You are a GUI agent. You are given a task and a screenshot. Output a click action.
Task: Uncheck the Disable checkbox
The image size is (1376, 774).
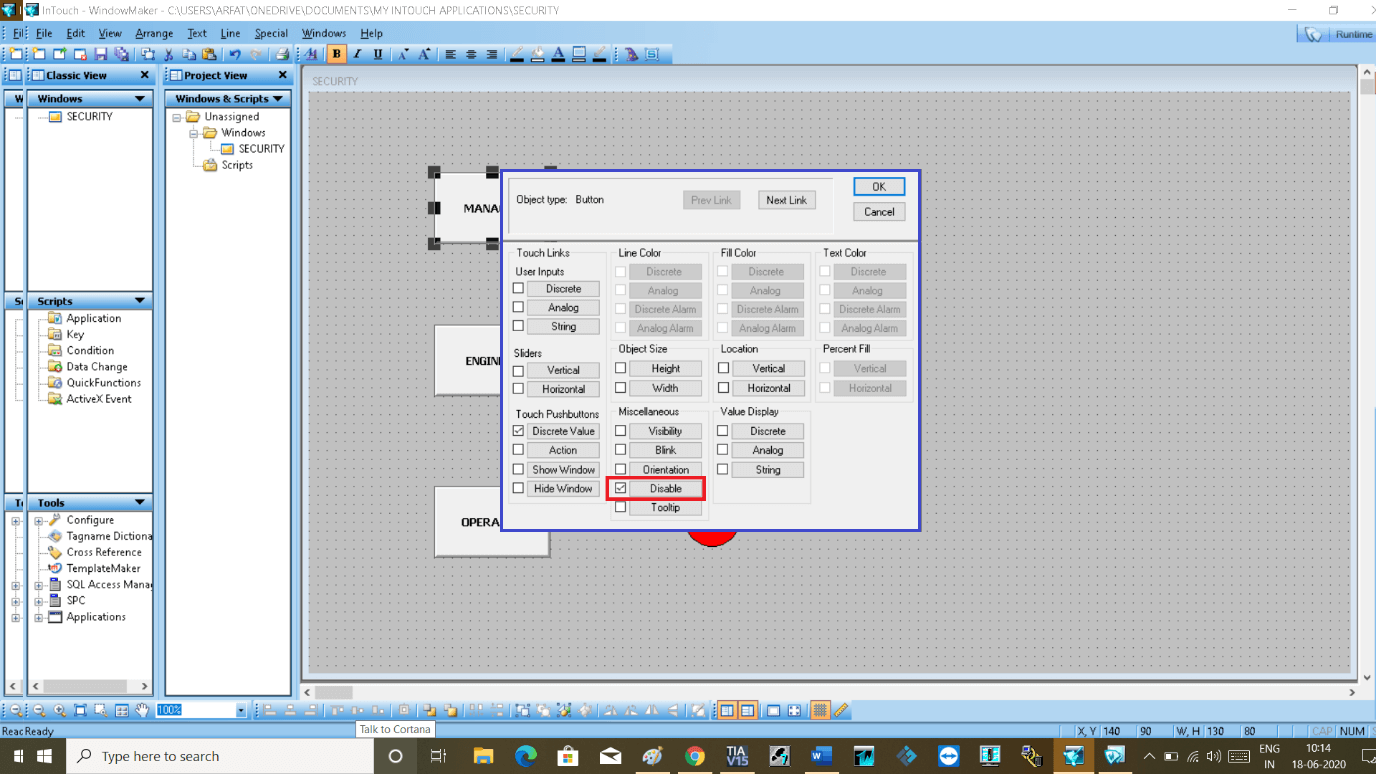point(621,488)
